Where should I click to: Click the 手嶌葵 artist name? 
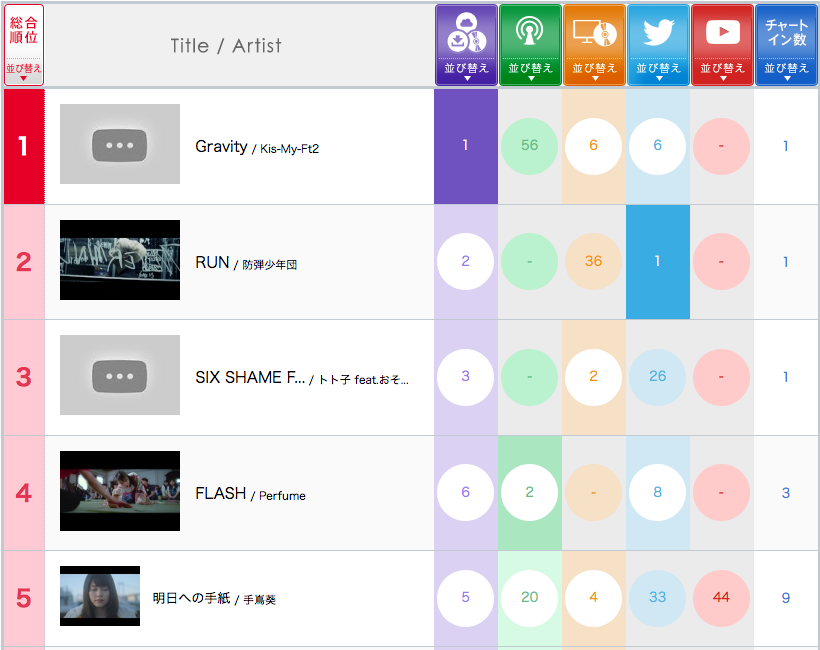point(259,600)
